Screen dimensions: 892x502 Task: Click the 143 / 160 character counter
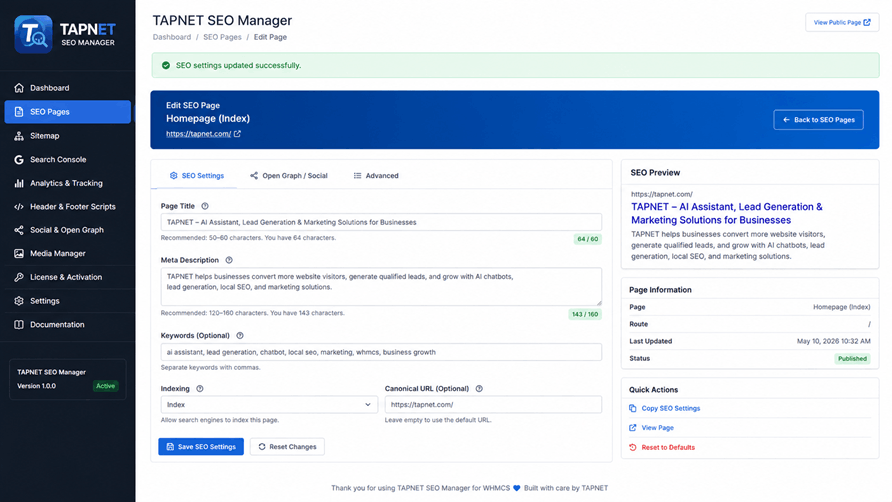click(x=585, y=314)
